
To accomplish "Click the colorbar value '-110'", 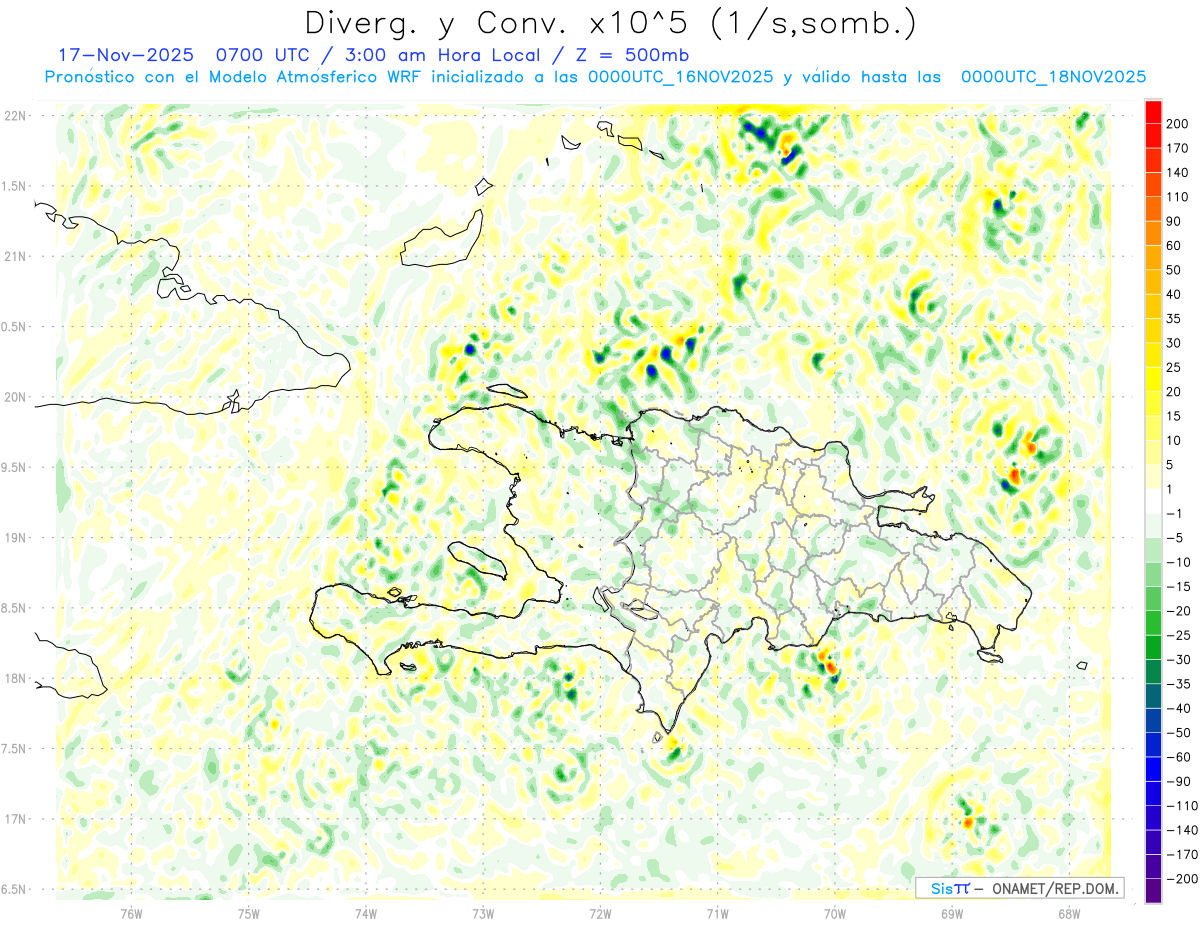I will click(x=1182, y=806).
